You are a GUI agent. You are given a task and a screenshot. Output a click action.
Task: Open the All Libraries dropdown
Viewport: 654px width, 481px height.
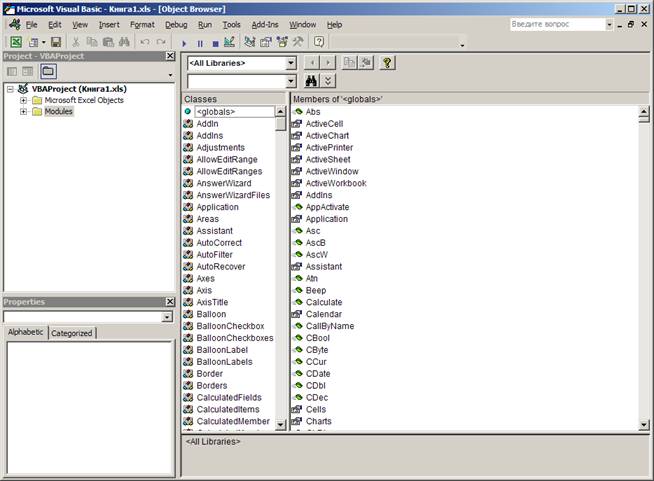[x=291, y=63]
